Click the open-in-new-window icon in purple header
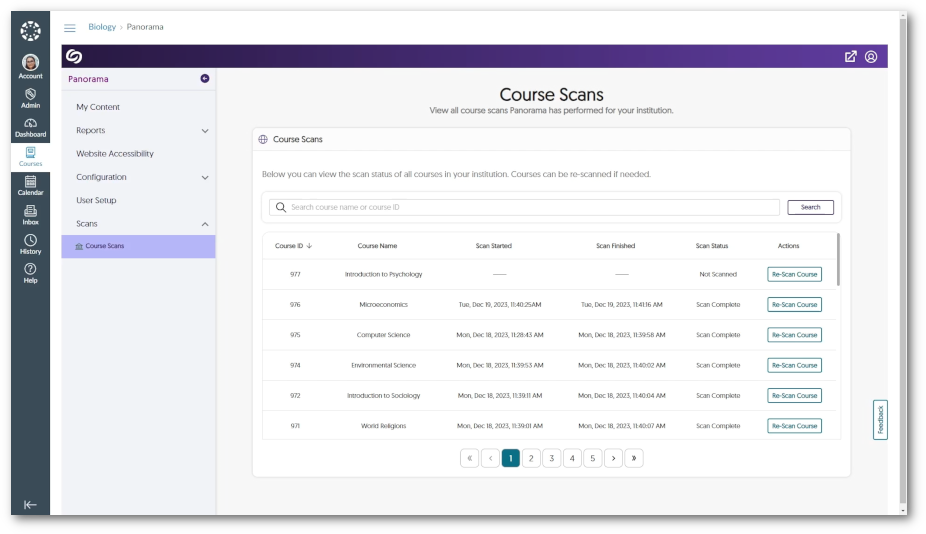926x534 pixels. (x=851, y=57)
